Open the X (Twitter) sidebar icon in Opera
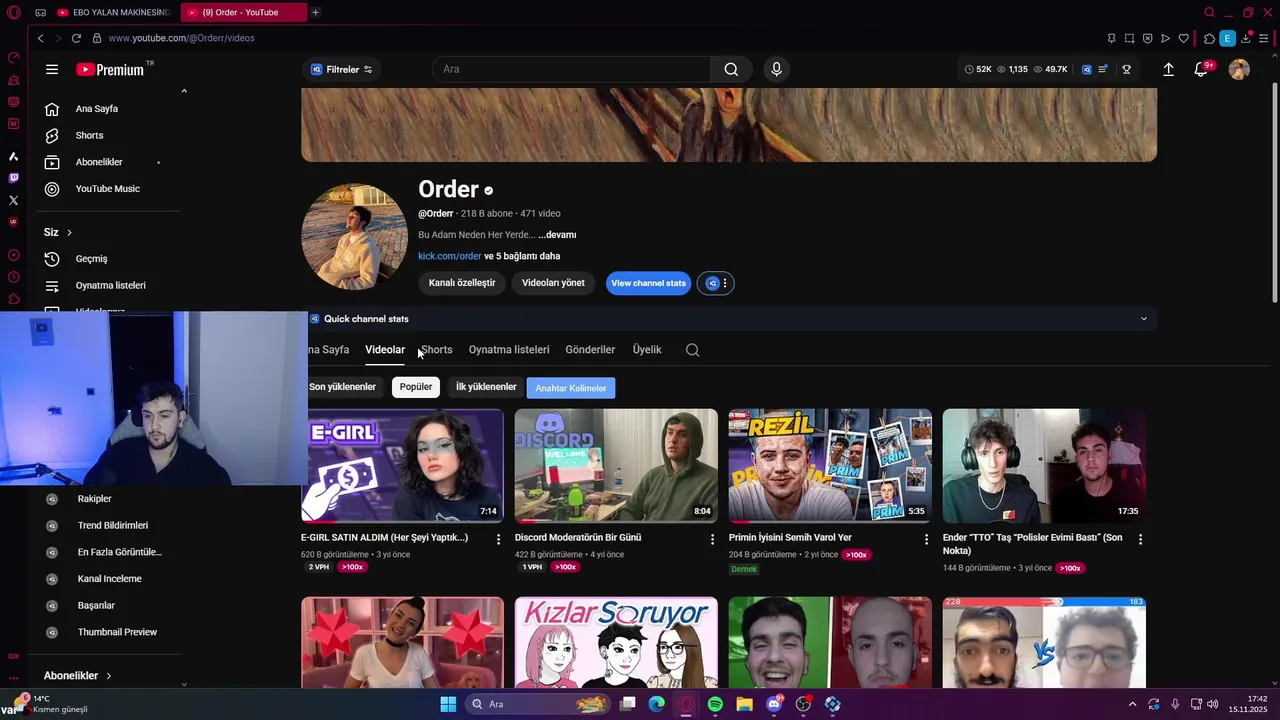The width and height of the screenshot is (1280, 720). [x=13, y=200]
